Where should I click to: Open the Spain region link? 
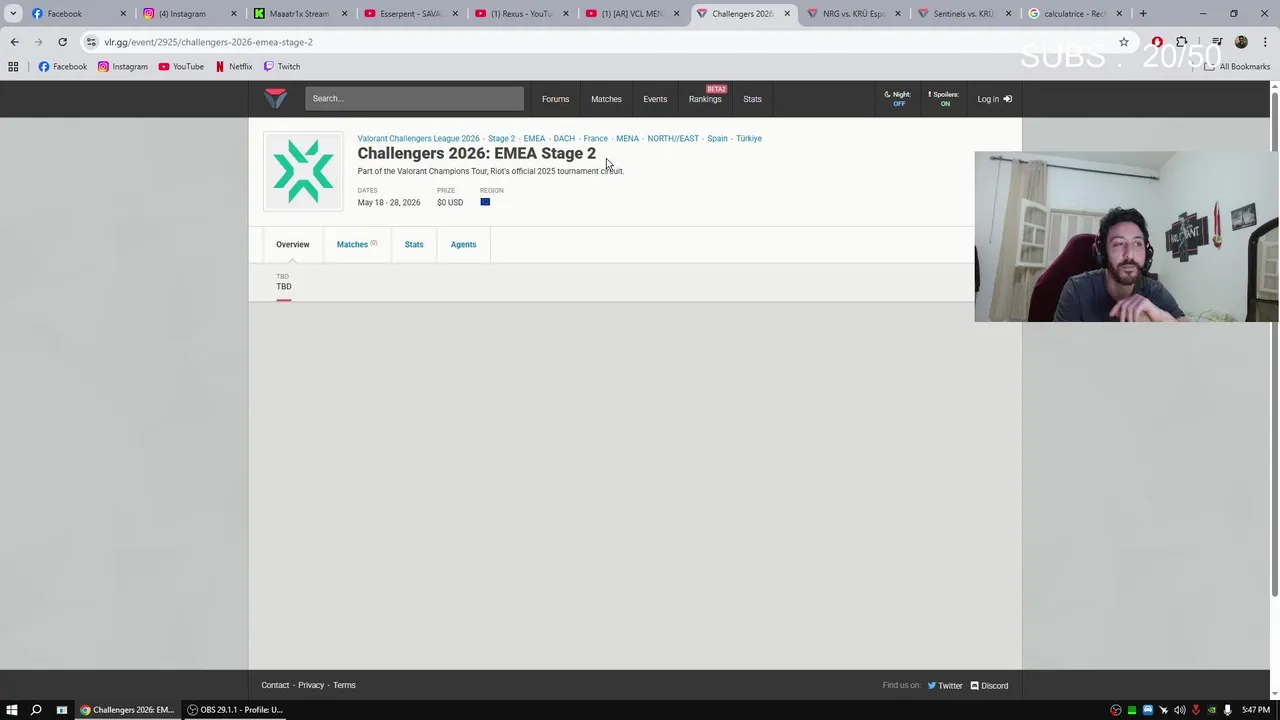click(717, 139)
